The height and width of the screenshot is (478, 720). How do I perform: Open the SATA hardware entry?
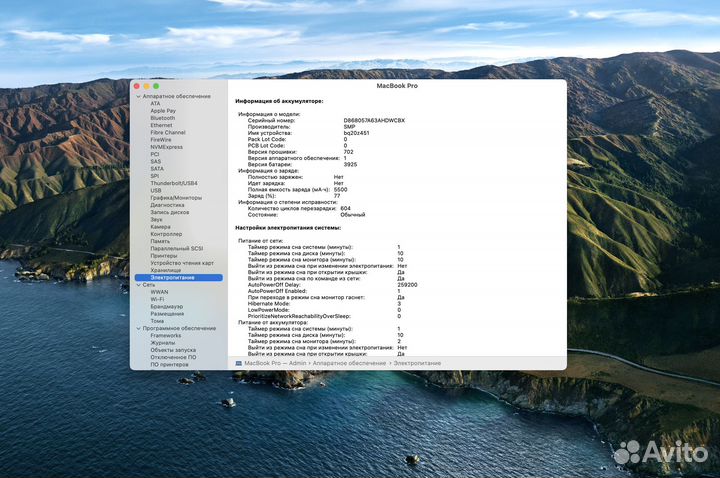click(x=157, y=169)
